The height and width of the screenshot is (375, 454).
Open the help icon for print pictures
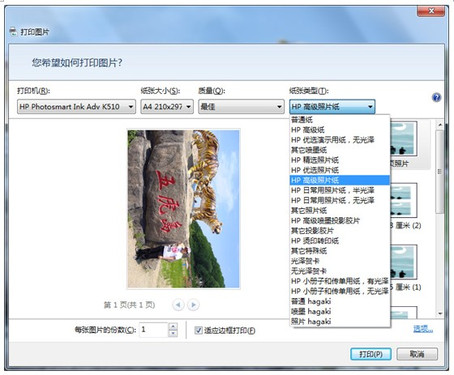[x=436, y=98]
